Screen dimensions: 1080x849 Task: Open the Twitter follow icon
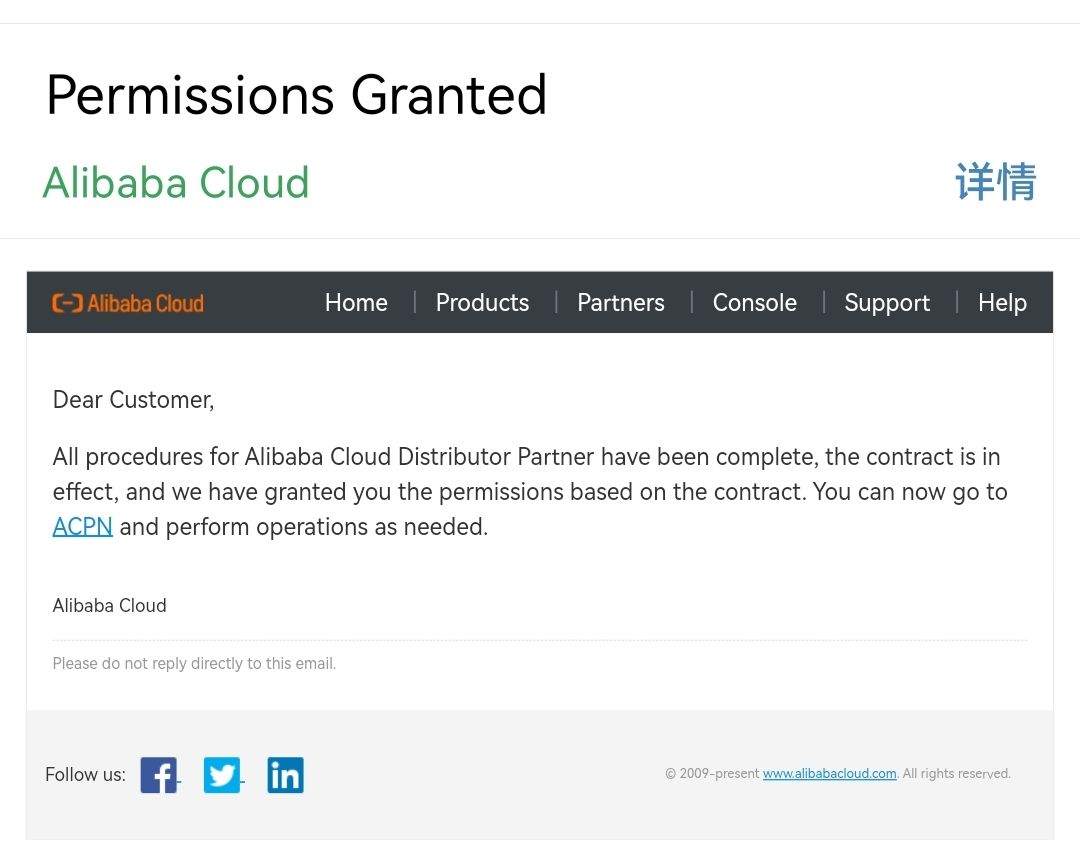222,775
